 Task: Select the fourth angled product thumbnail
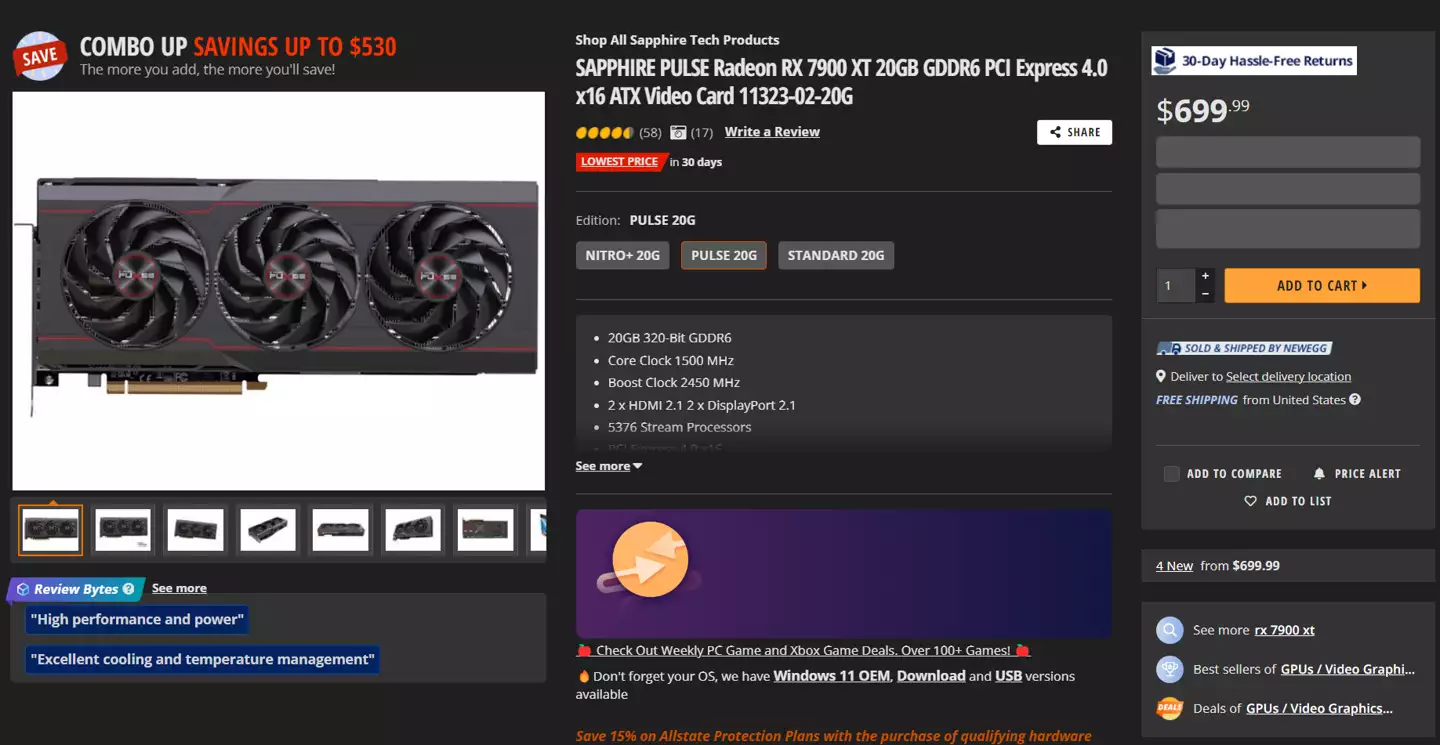tap(268, 530)
